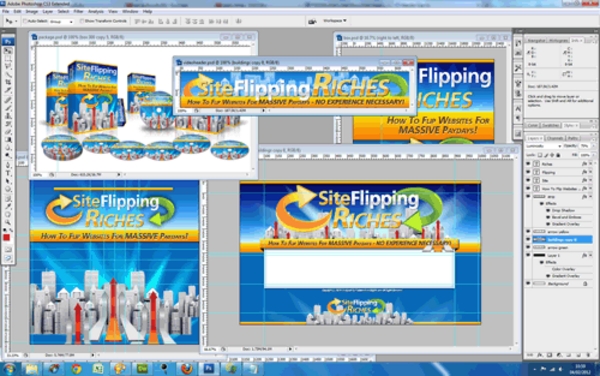Open the Filter menu
The image size is (600, 376).
click(78, 12)
